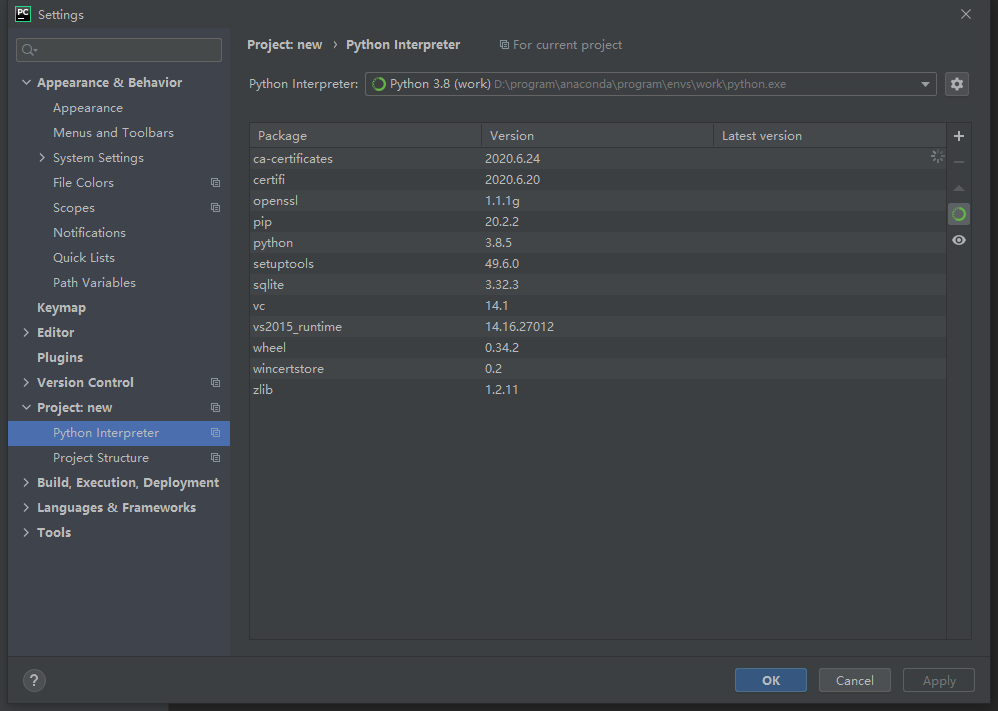Click the Cancel button

[x=854, y=680]
